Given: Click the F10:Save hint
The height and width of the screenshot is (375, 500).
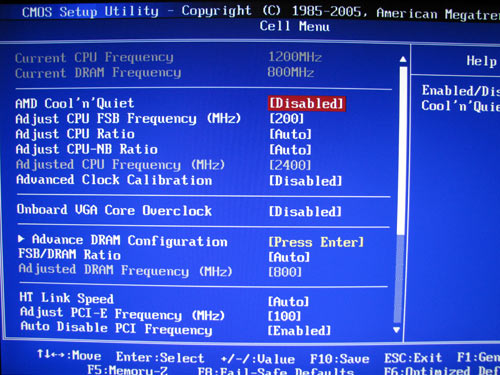Looking at the screenshot, I should 339,359.
